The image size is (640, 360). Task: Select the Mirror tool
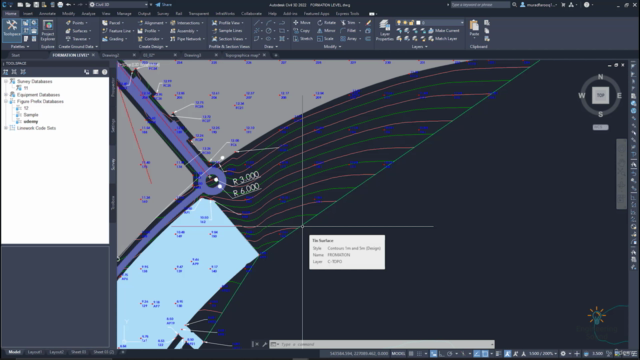326,31
